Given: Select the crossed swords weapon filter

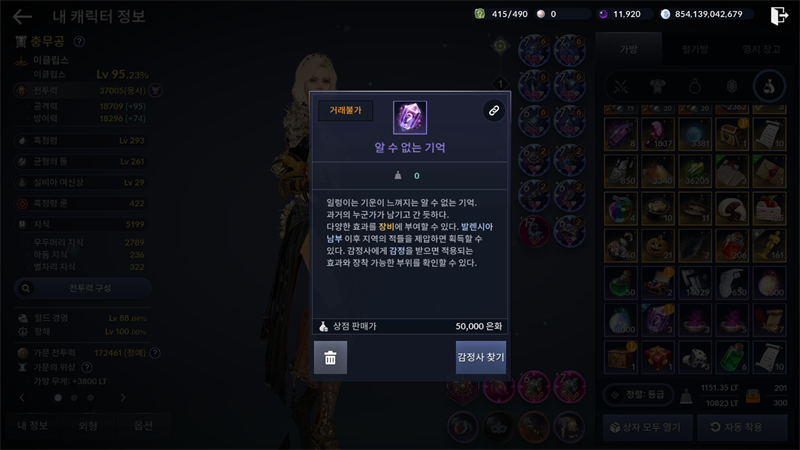Looking at the screenshot, I should tap(621, 86).
